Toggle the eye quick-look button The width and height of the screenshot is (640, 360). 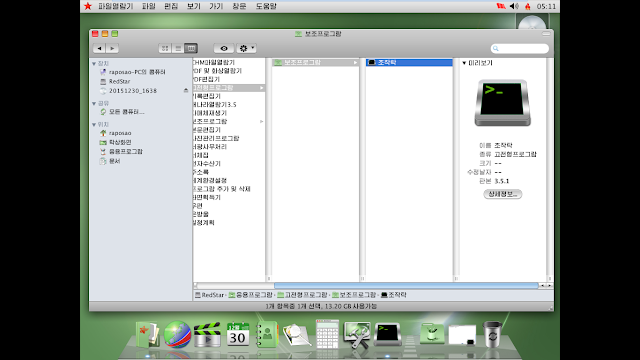(x=224, y=48)
